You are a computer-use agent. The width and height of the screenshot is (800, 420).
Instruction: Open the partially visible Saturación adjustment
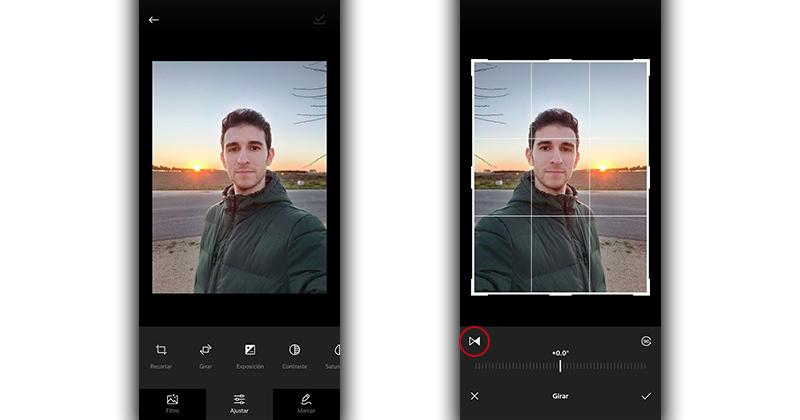pyautogui.click(x=333, y=356)
